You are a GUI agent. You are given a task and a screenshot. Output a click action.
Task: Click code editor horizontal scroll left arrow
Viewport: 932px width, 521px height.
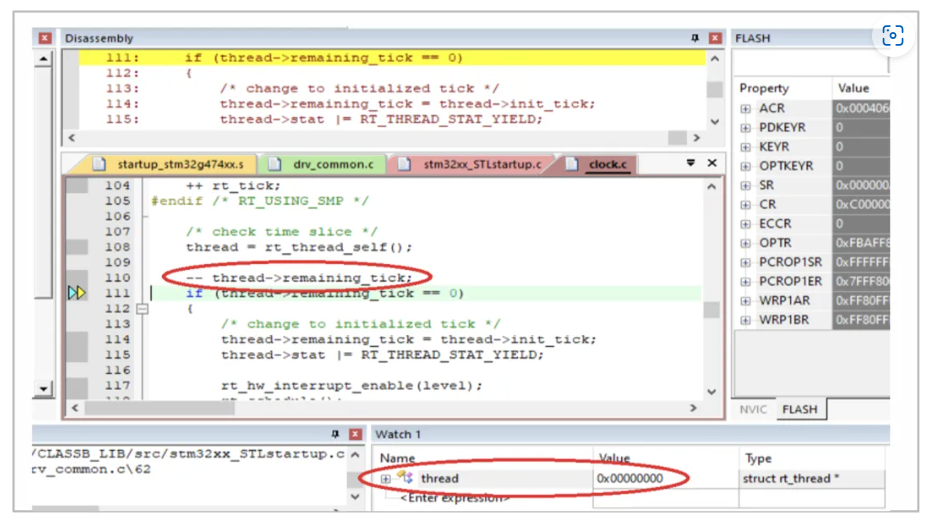[x=75, y=408]
